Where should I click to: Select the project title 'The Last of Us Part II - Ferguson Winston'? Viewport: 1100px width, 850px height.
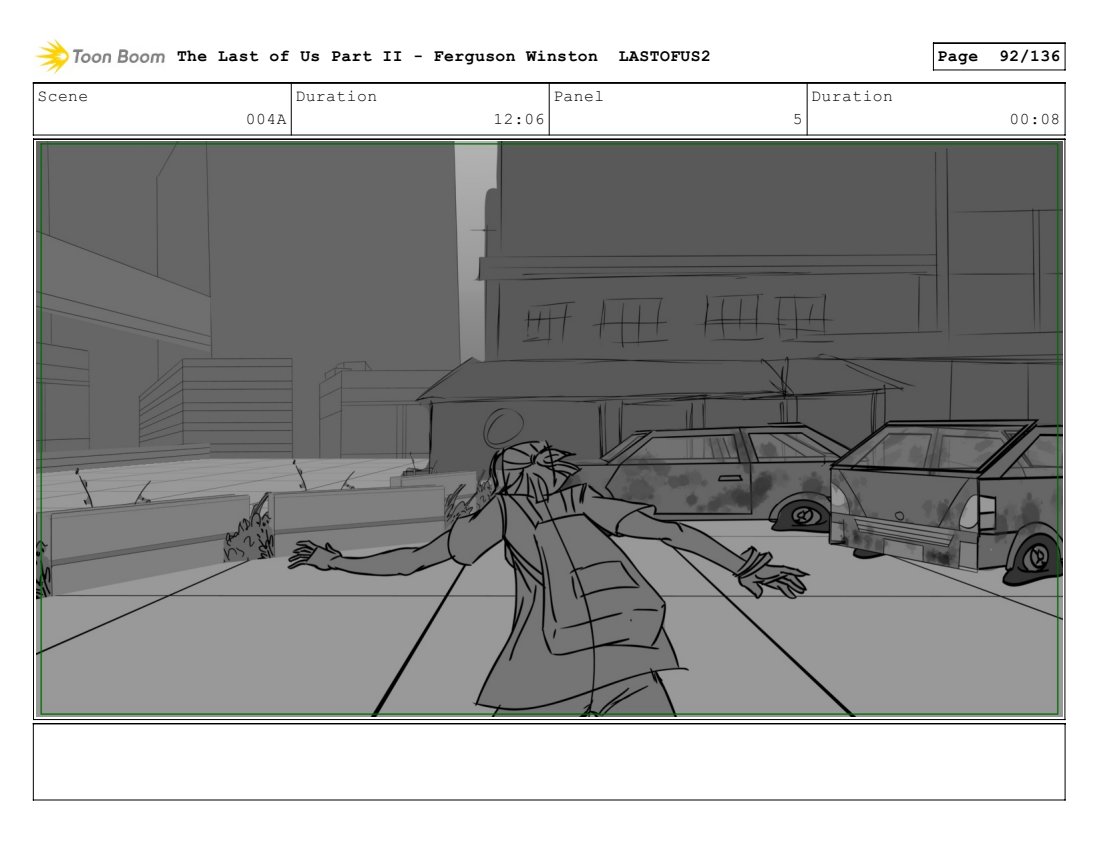[387, 56]
